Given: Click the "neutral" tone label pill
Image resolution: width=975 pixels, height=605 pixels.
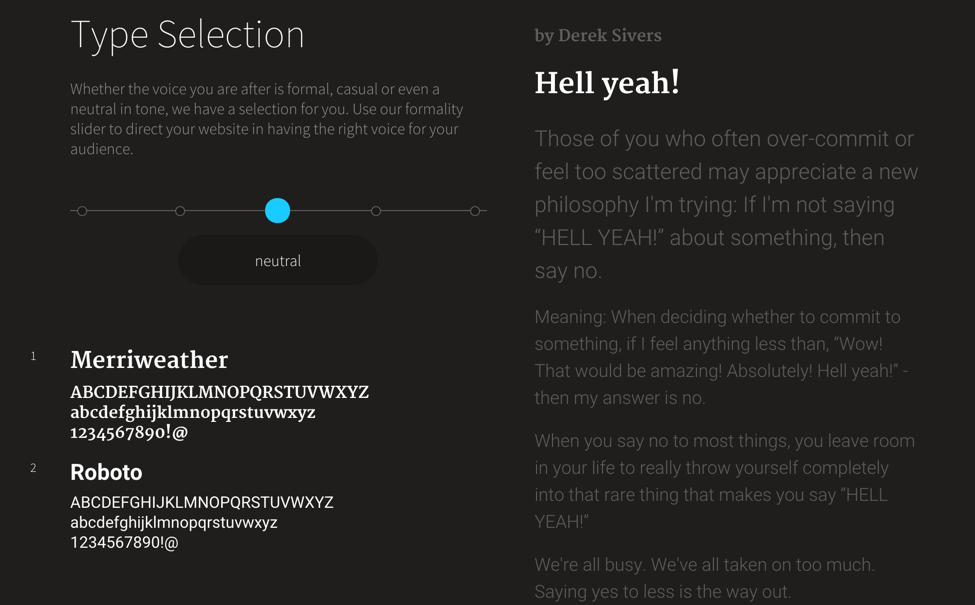Looking at the screenshot, I should click(x=278, y=261).
